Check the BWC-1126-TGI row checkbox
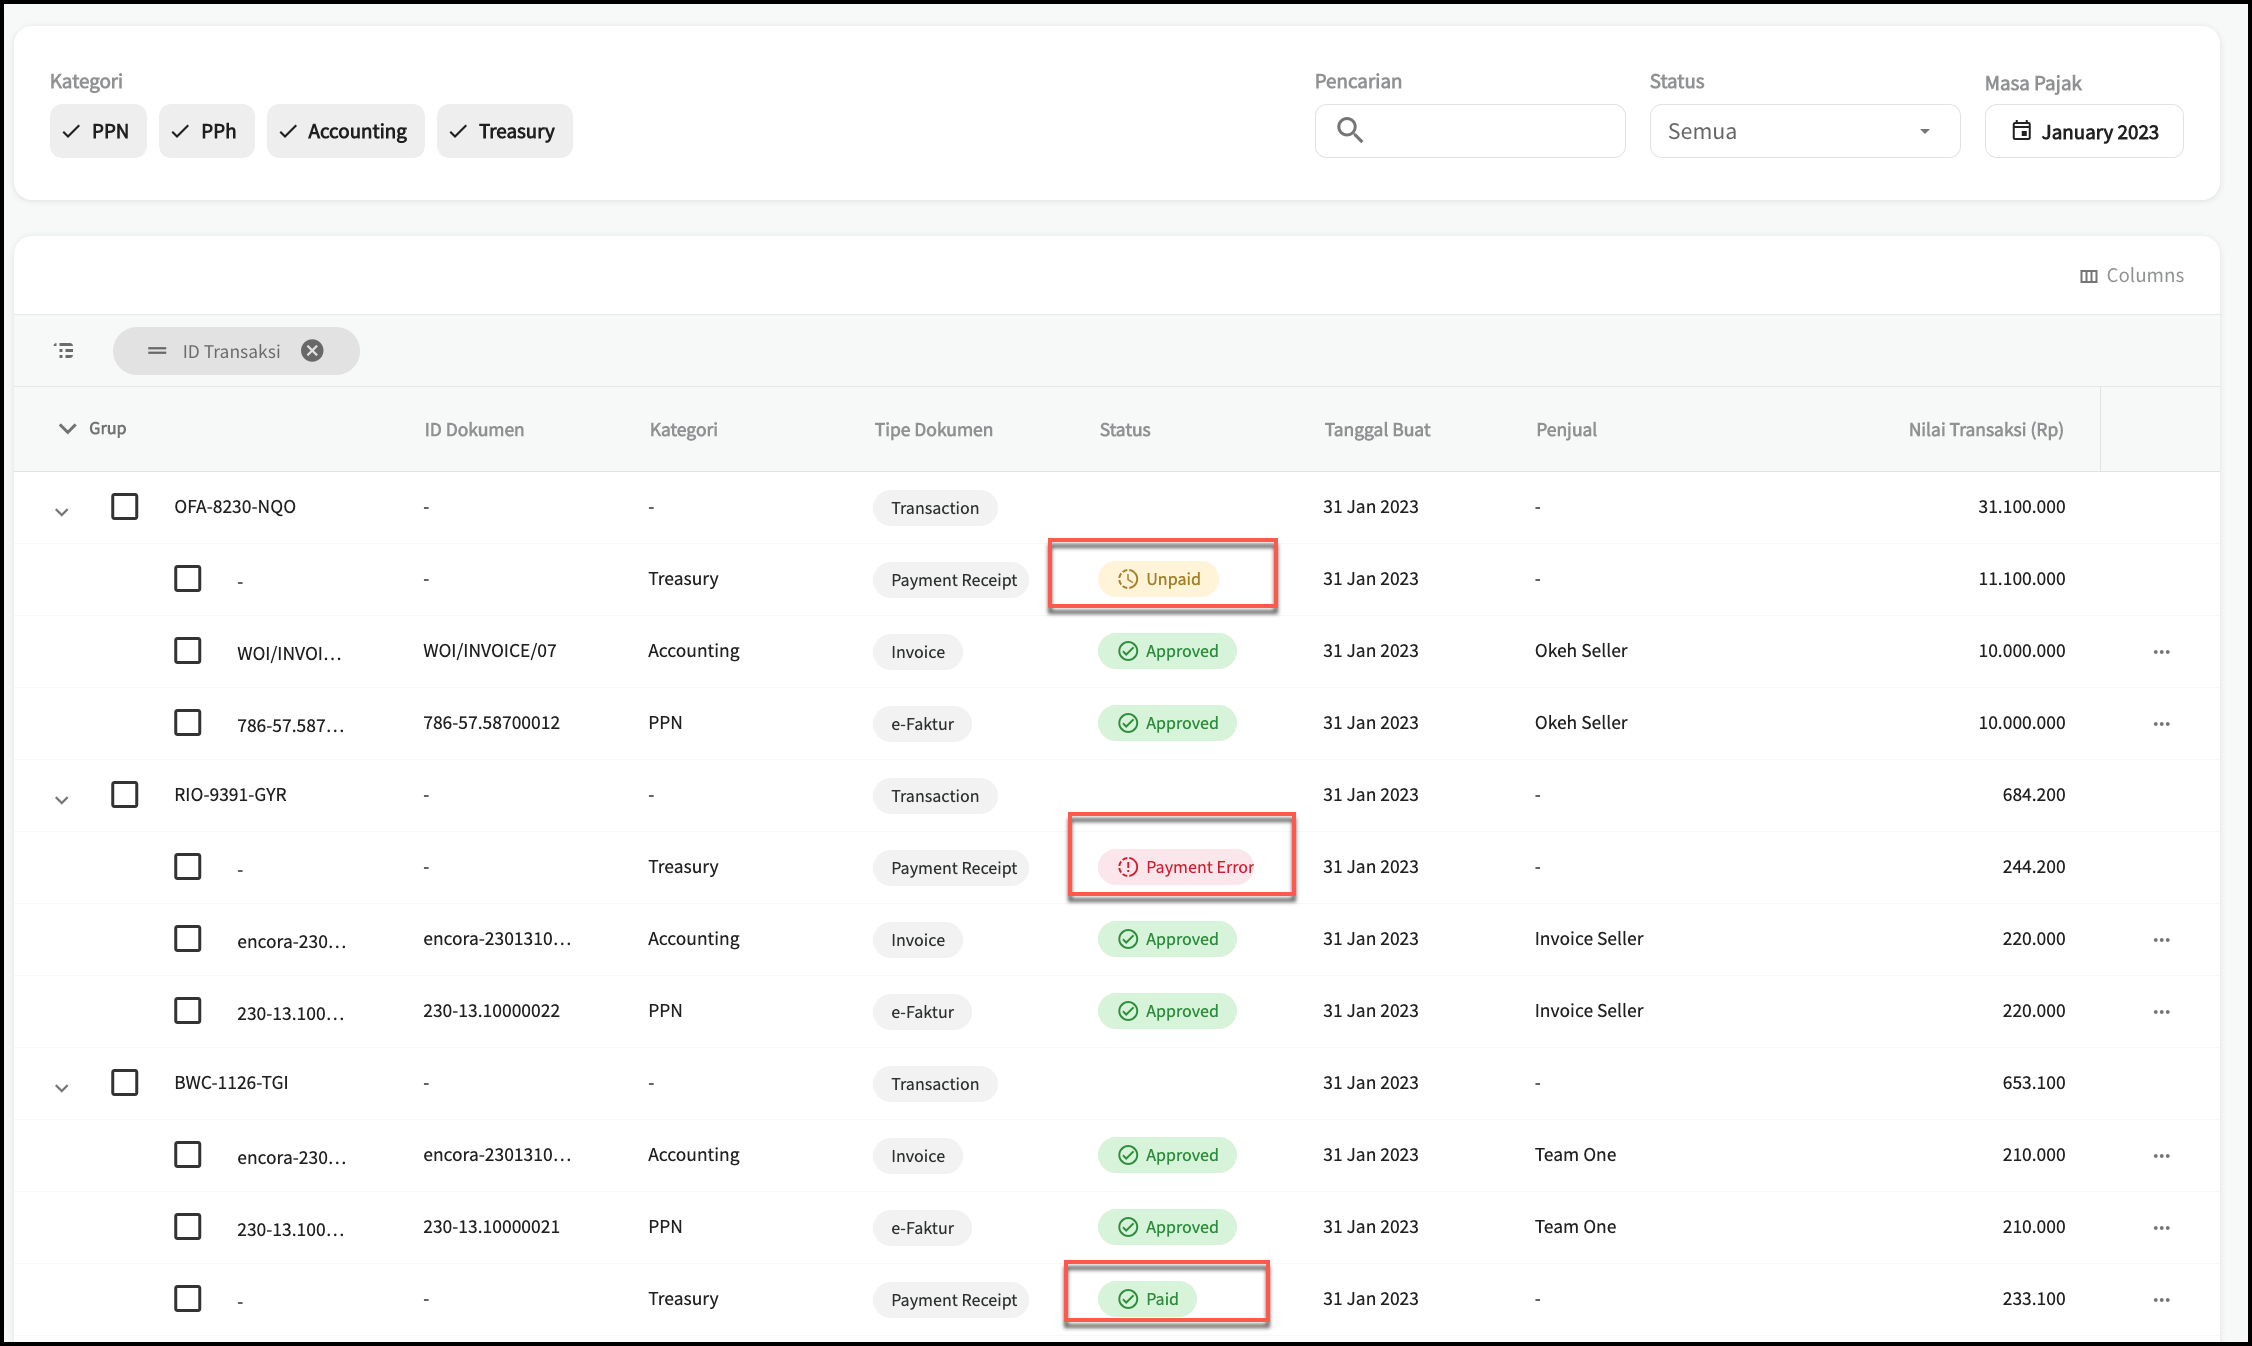The height and width of the screenshot is (1346, 2252). pos(125,1083)
